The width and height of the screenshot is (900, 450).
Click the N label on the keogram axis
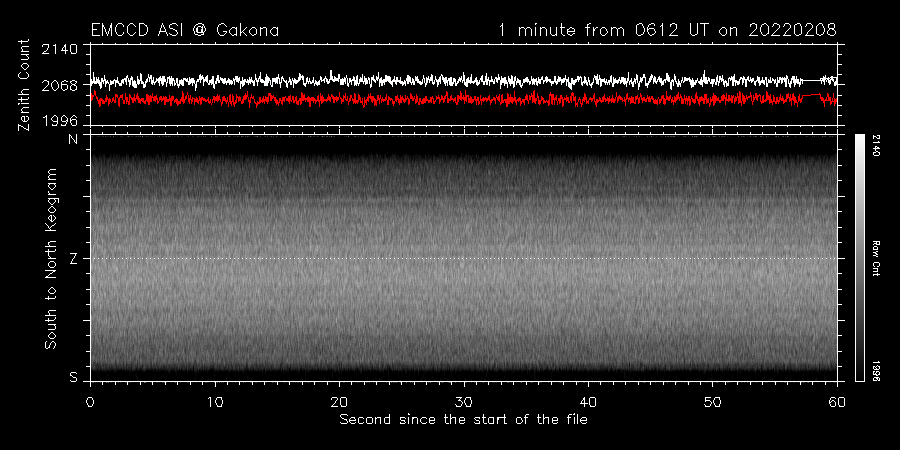click(x=73, y=140)
